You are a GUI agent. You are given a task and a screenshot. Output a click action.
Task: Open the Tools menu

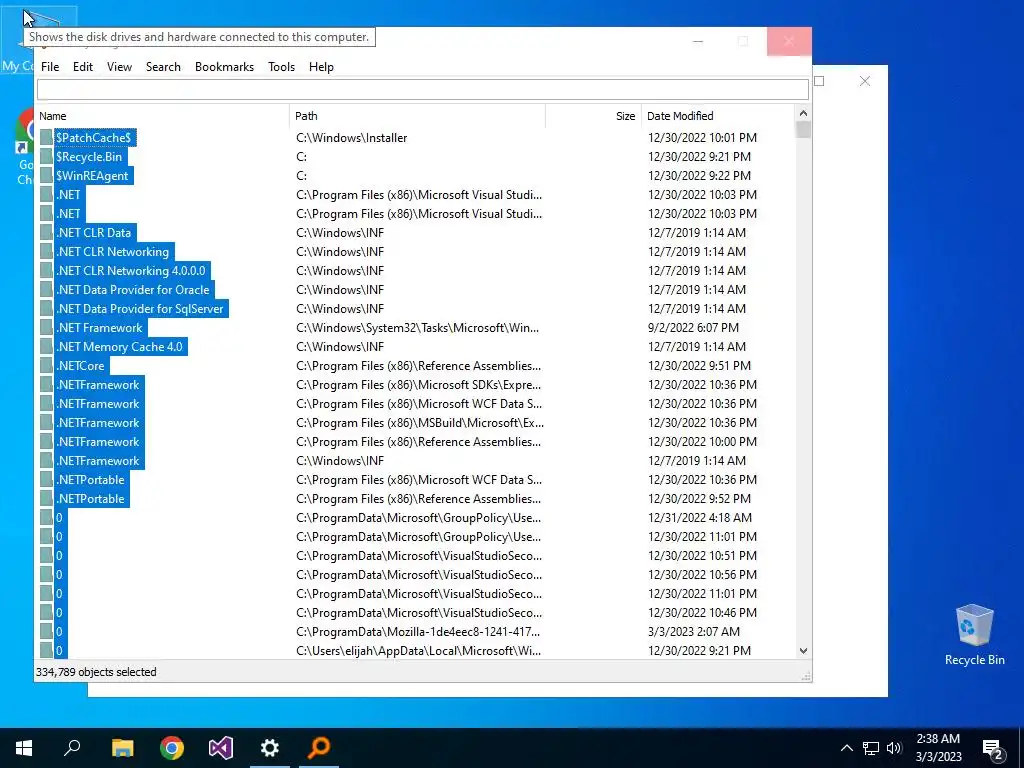[281, 67]
